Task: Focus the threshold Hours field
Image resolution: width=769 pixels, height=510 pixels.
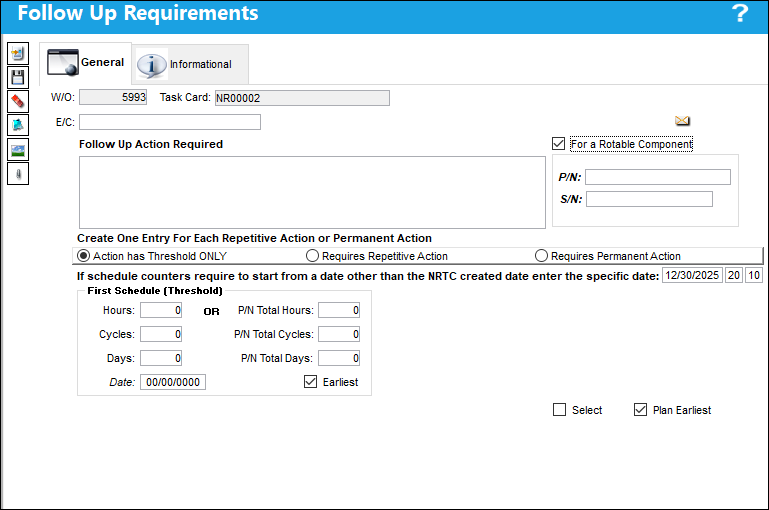Action: click(161, 310)
